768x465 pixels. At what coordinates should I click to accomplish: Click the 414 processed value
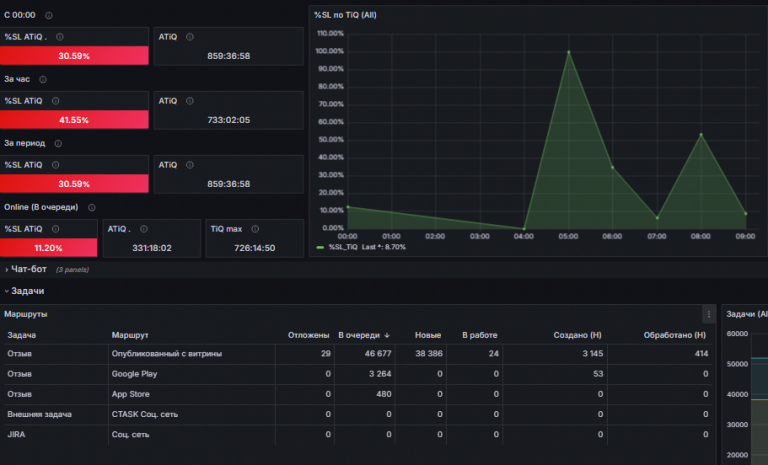pyautogui.click(x=701, y=354)
